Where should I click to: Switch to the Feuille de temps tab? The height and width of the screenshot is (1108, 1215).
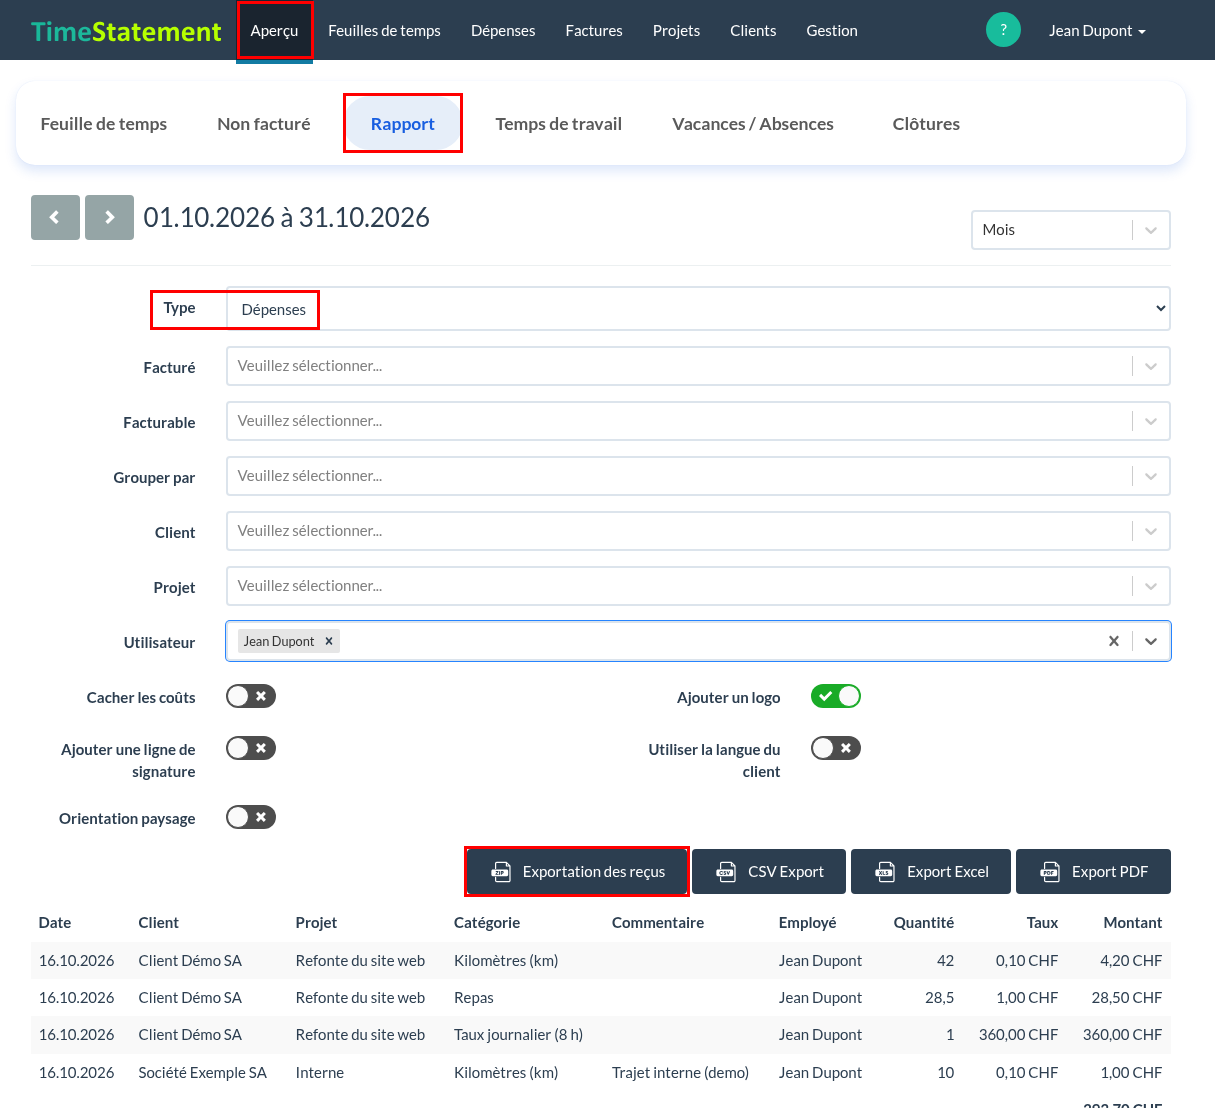[104, 124]
